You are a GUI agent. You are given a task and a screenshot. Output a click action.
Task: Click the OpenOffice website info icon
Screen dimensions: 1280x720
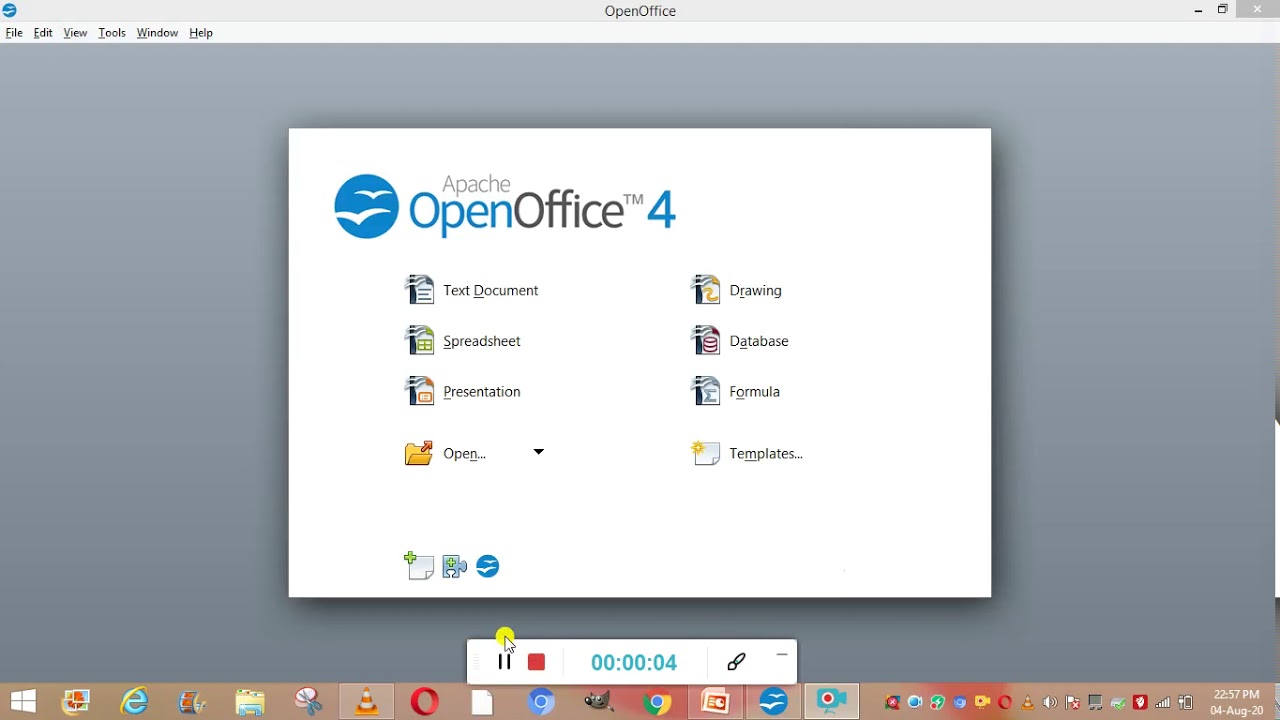click(489, 567)
